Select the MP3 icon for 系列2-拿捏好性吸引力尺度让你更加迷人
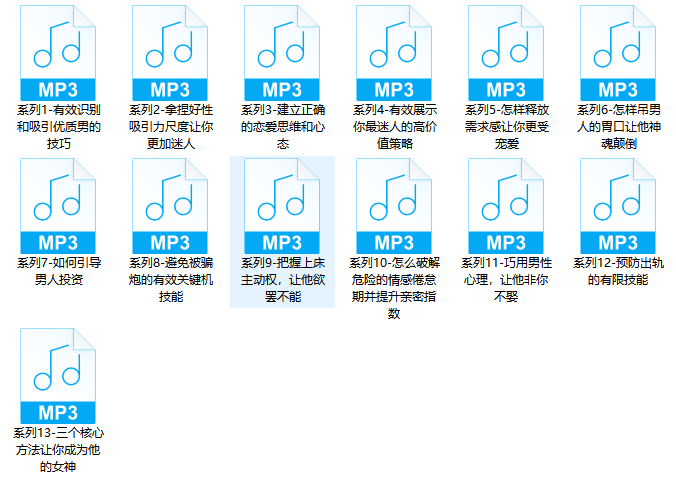Image resolution: width=676 pixels, height=494 pixels. coord(170,53)
